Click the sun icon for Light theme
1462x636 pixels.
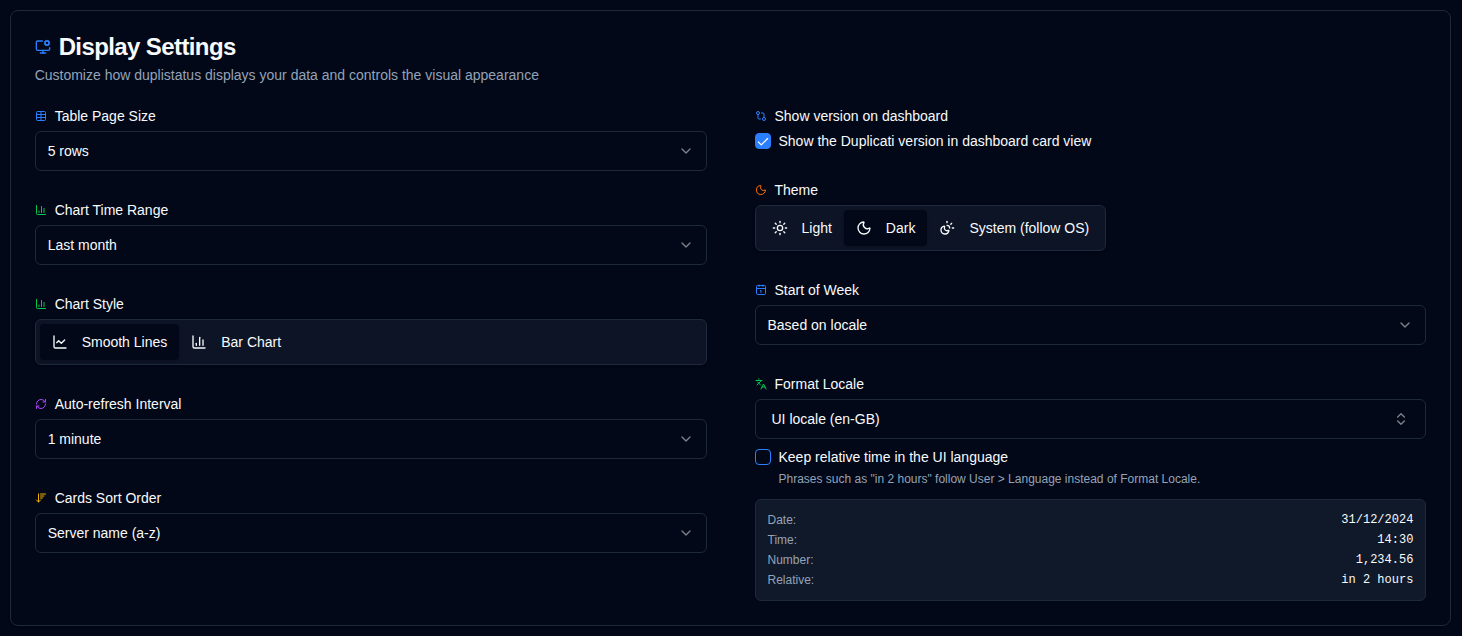(780, 228)
